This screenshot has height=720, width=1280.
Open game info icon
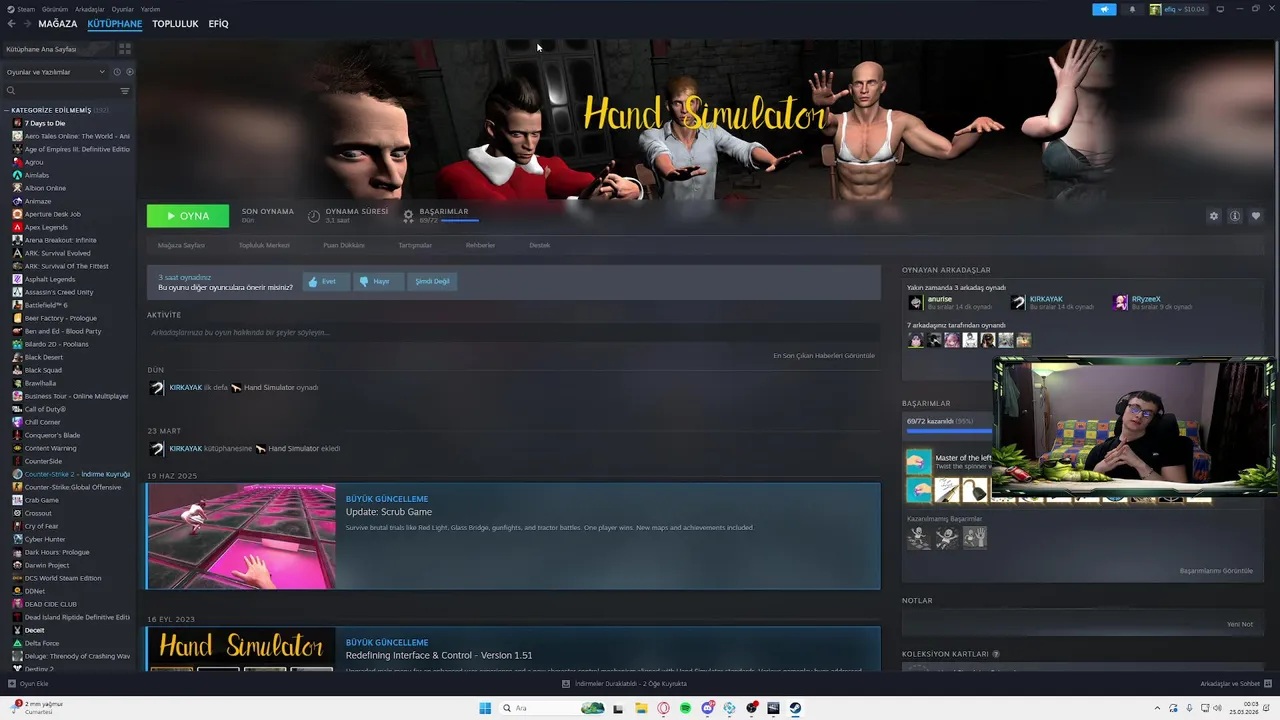tap(1235, 216)
